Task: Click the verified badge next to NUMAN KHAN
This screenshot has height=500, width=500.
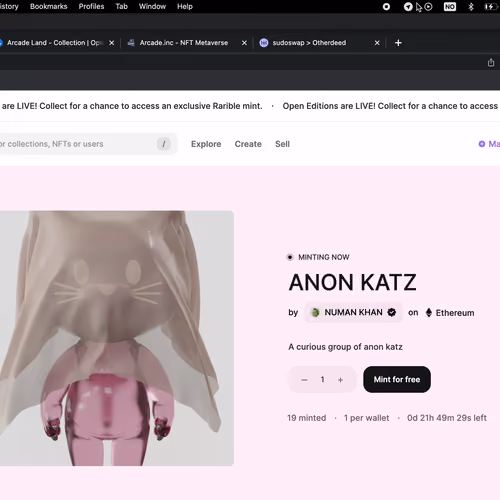Action: 392,312
